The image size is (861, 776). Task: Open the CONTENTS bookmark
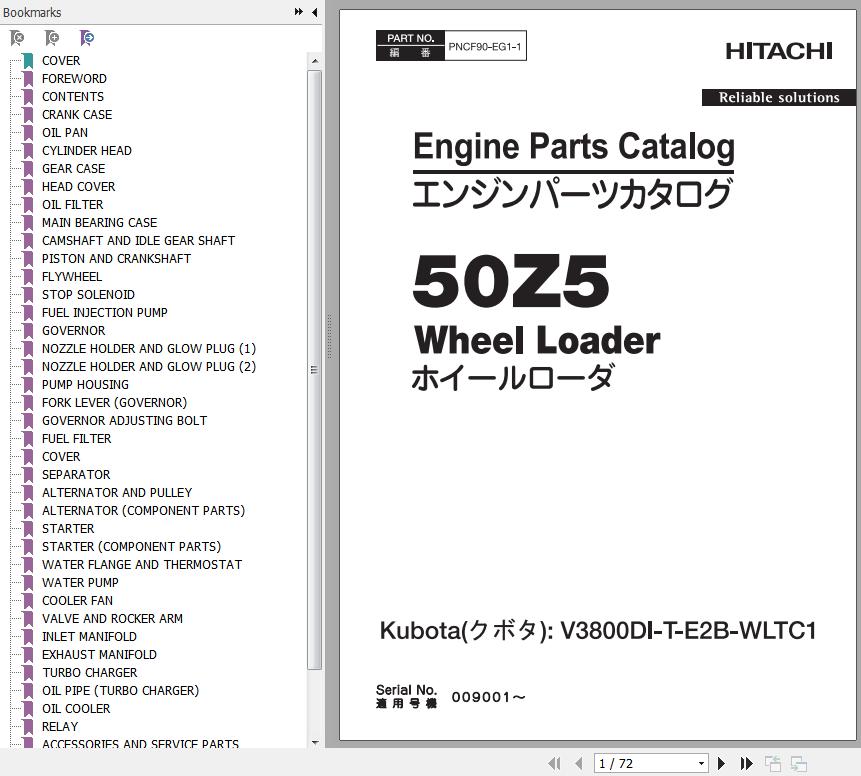[73, 97]
